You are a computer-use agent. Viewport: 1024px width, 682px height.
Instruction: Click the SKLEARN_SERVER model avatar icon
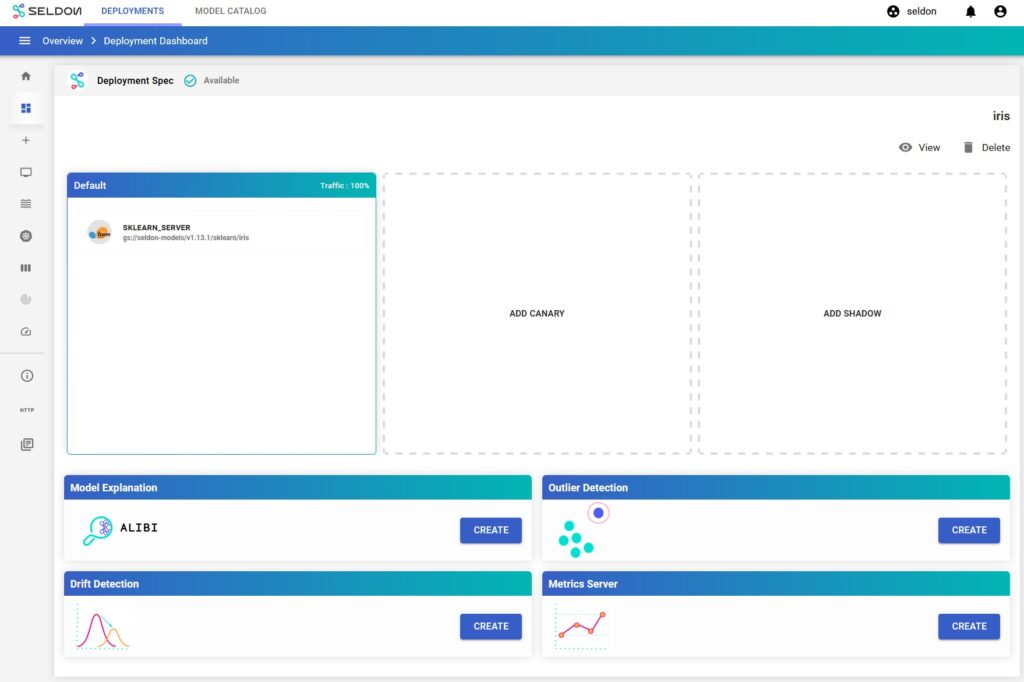(99, 232)
